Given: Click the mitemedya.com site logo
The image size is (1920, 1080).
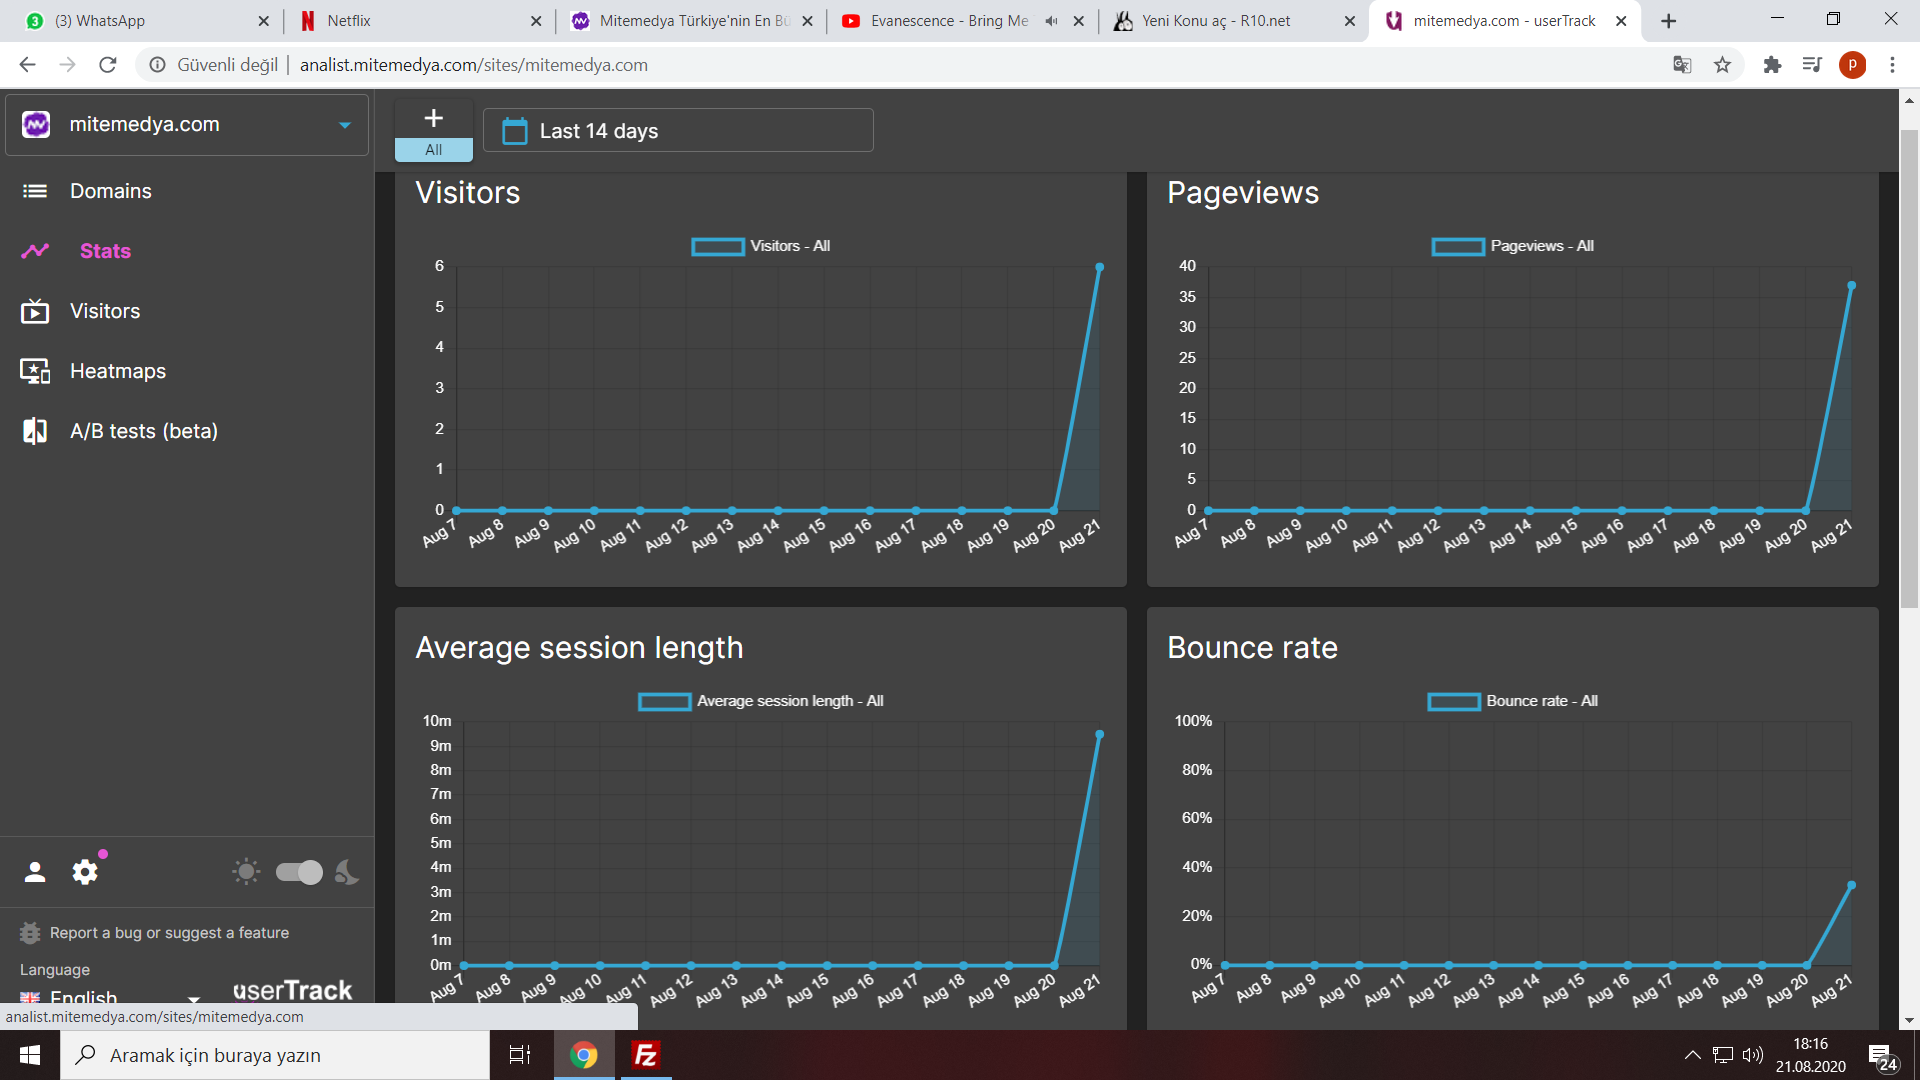Looking at the screenshot, I should click(36, 124).
